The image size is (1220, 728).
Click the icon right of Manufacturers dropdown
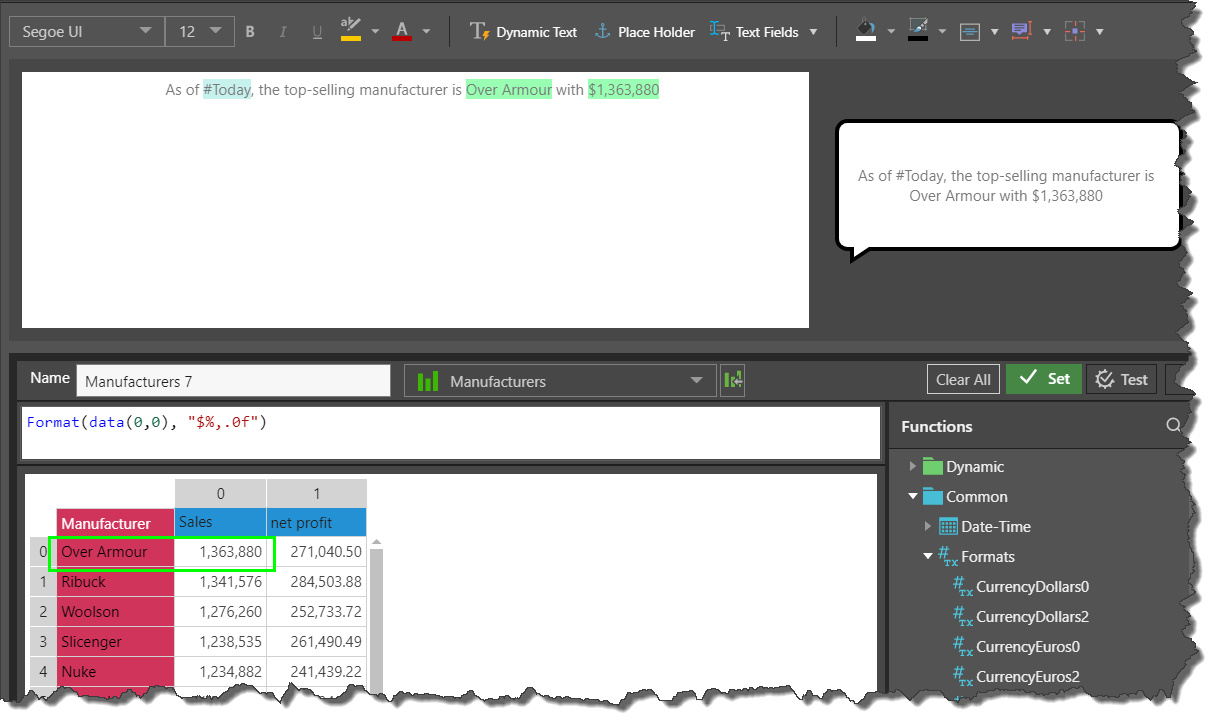coord(733,381)
